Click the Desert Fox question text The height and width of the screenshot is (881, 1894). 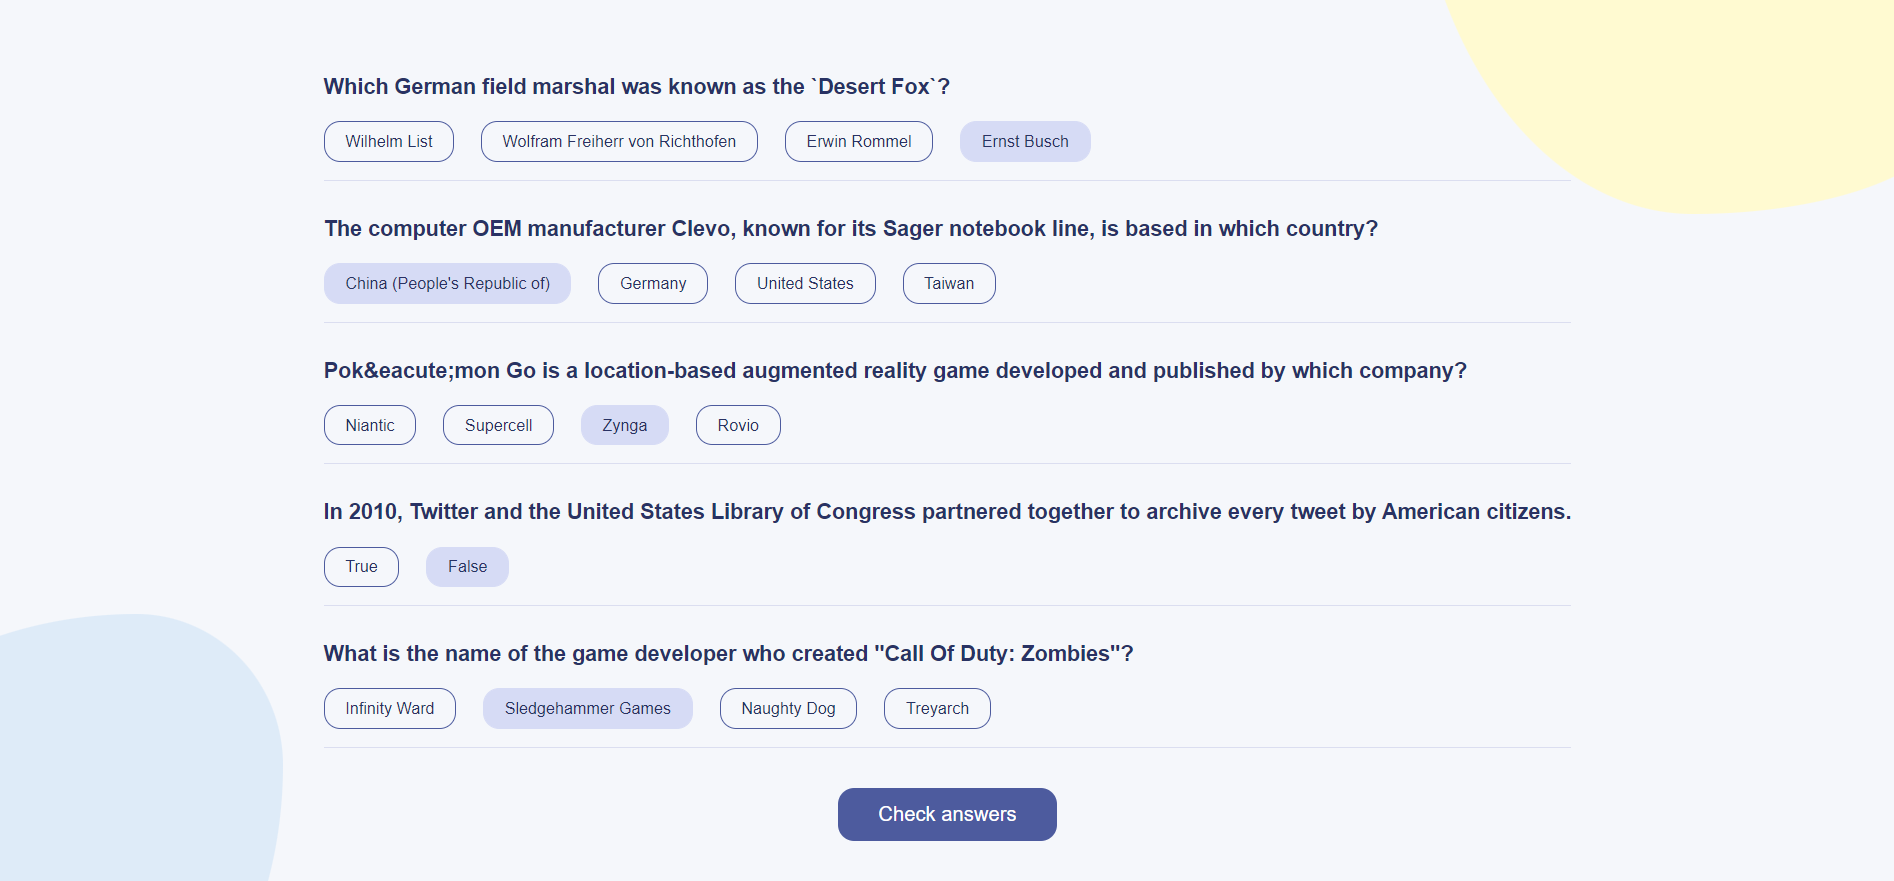coord(637,87)
